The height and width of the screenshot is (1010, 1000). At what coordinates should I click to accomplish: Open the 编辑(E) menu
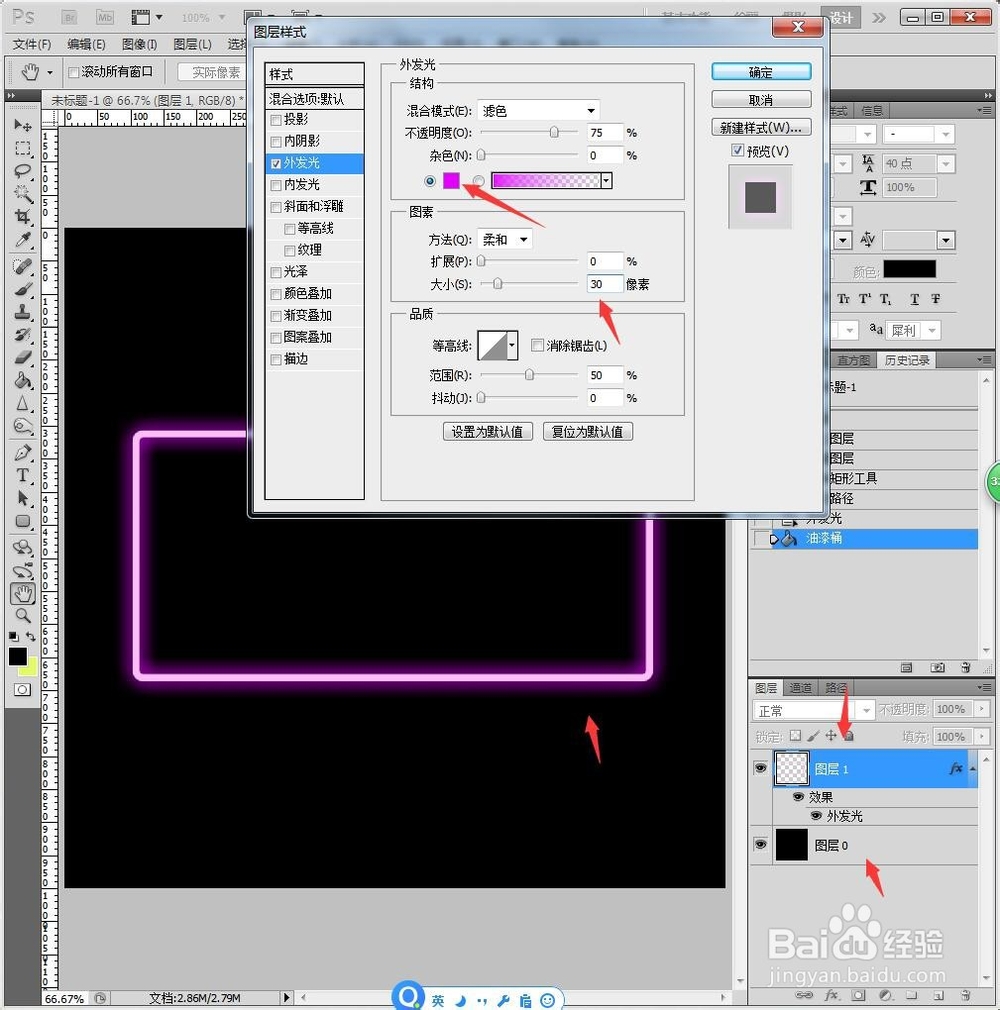tap(86, 44)
